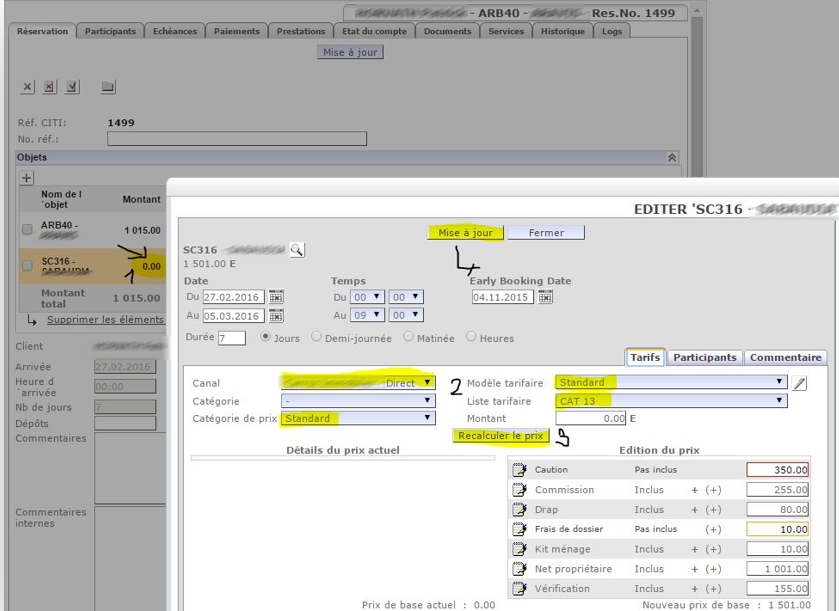The height and width of the screenshot is (611, 839).
Task: Click the magnifier icon next to SC316
Action: point(297,249)
